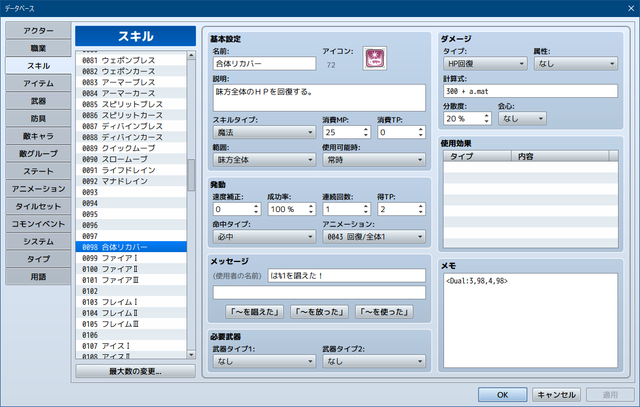The image size is (640, 407).
Task: Select skill 0087 ディバインブレス
Action: 131,126
